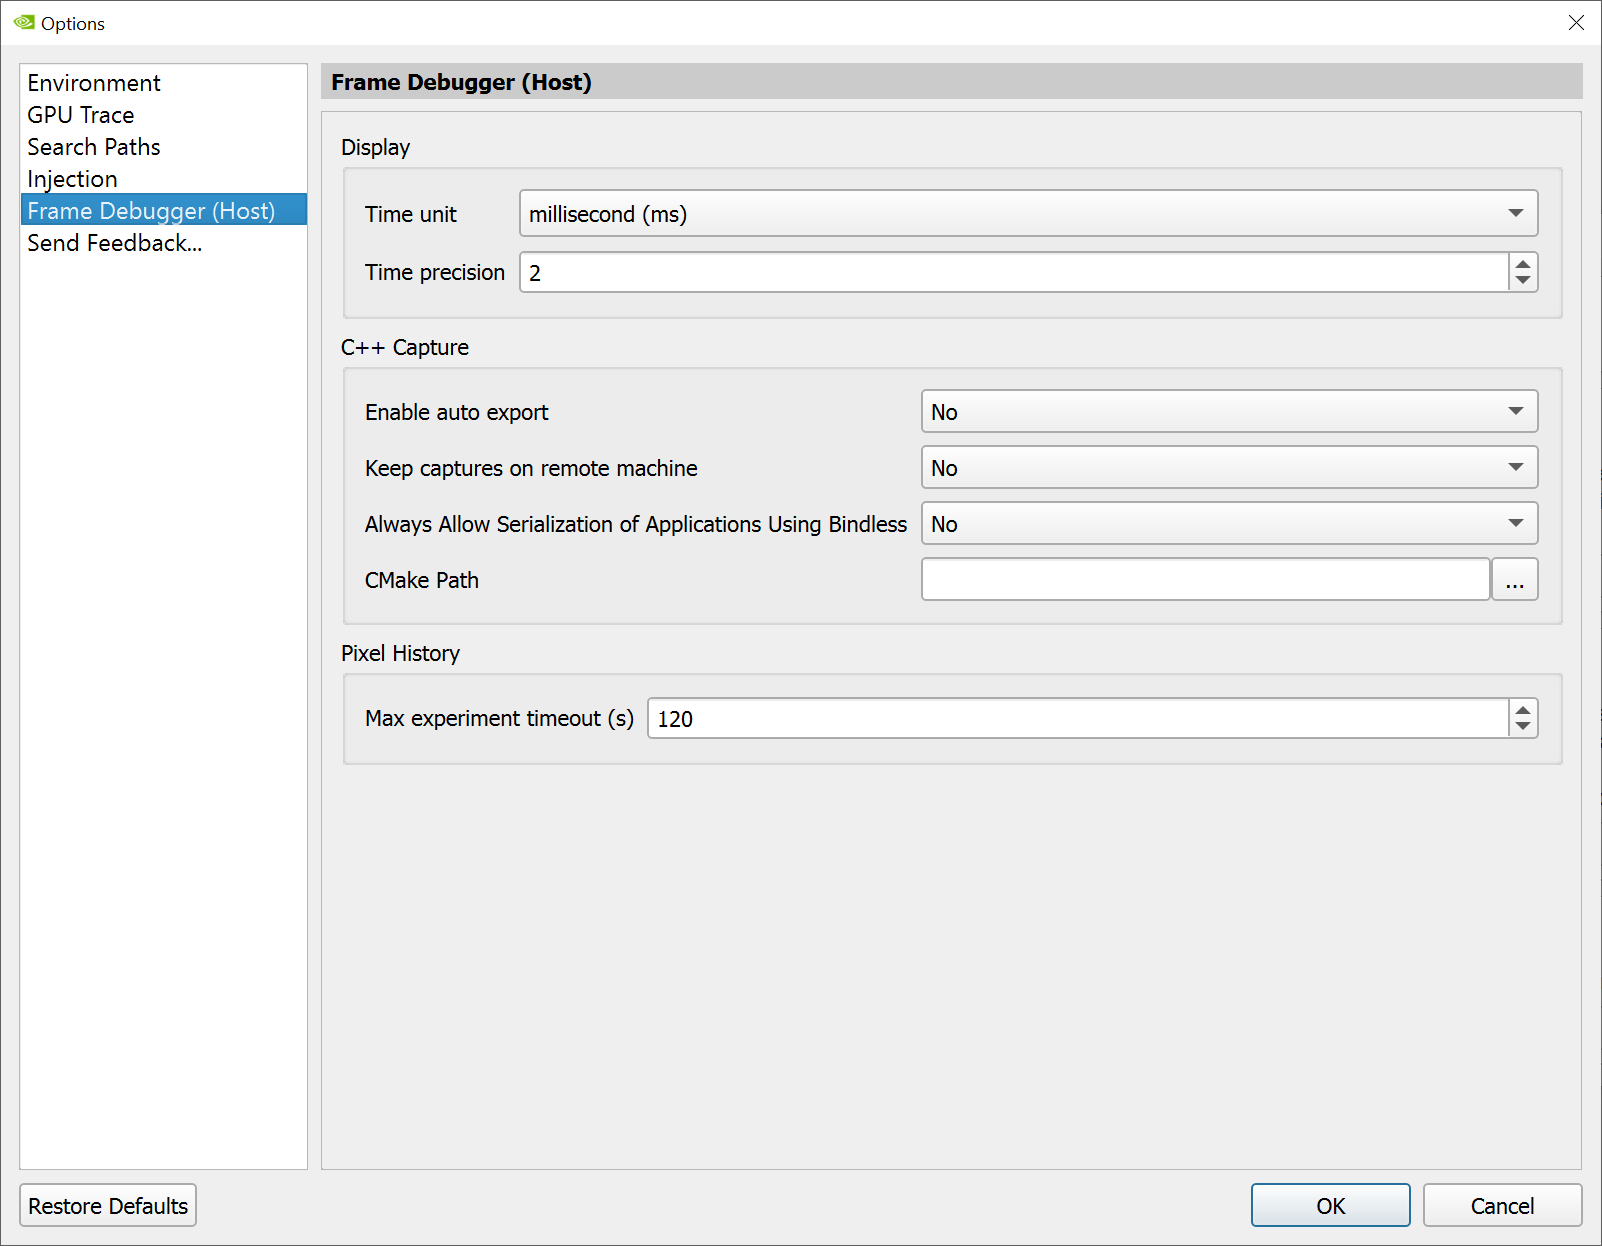Open the Search Paths settings page

pyautogui.click(x=93, y=147)
